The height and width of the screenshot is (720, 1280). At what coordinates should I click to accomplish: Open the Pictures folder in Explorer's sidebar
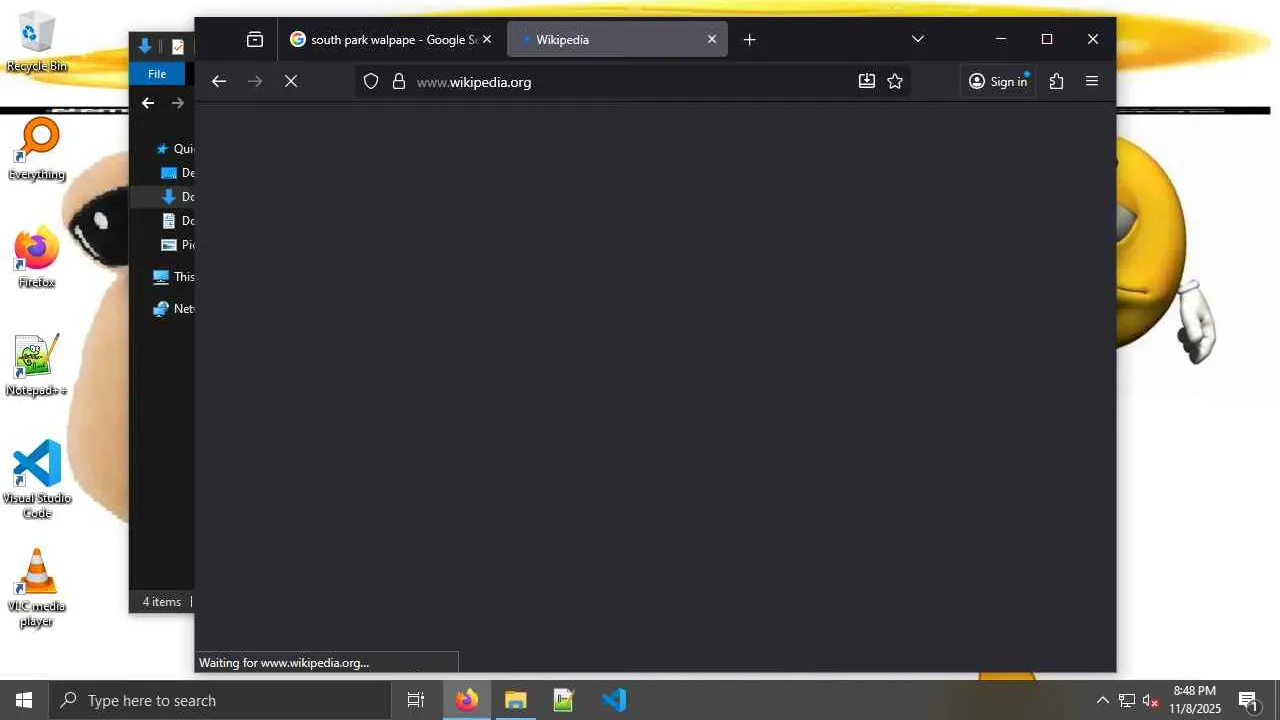[177, 245]
